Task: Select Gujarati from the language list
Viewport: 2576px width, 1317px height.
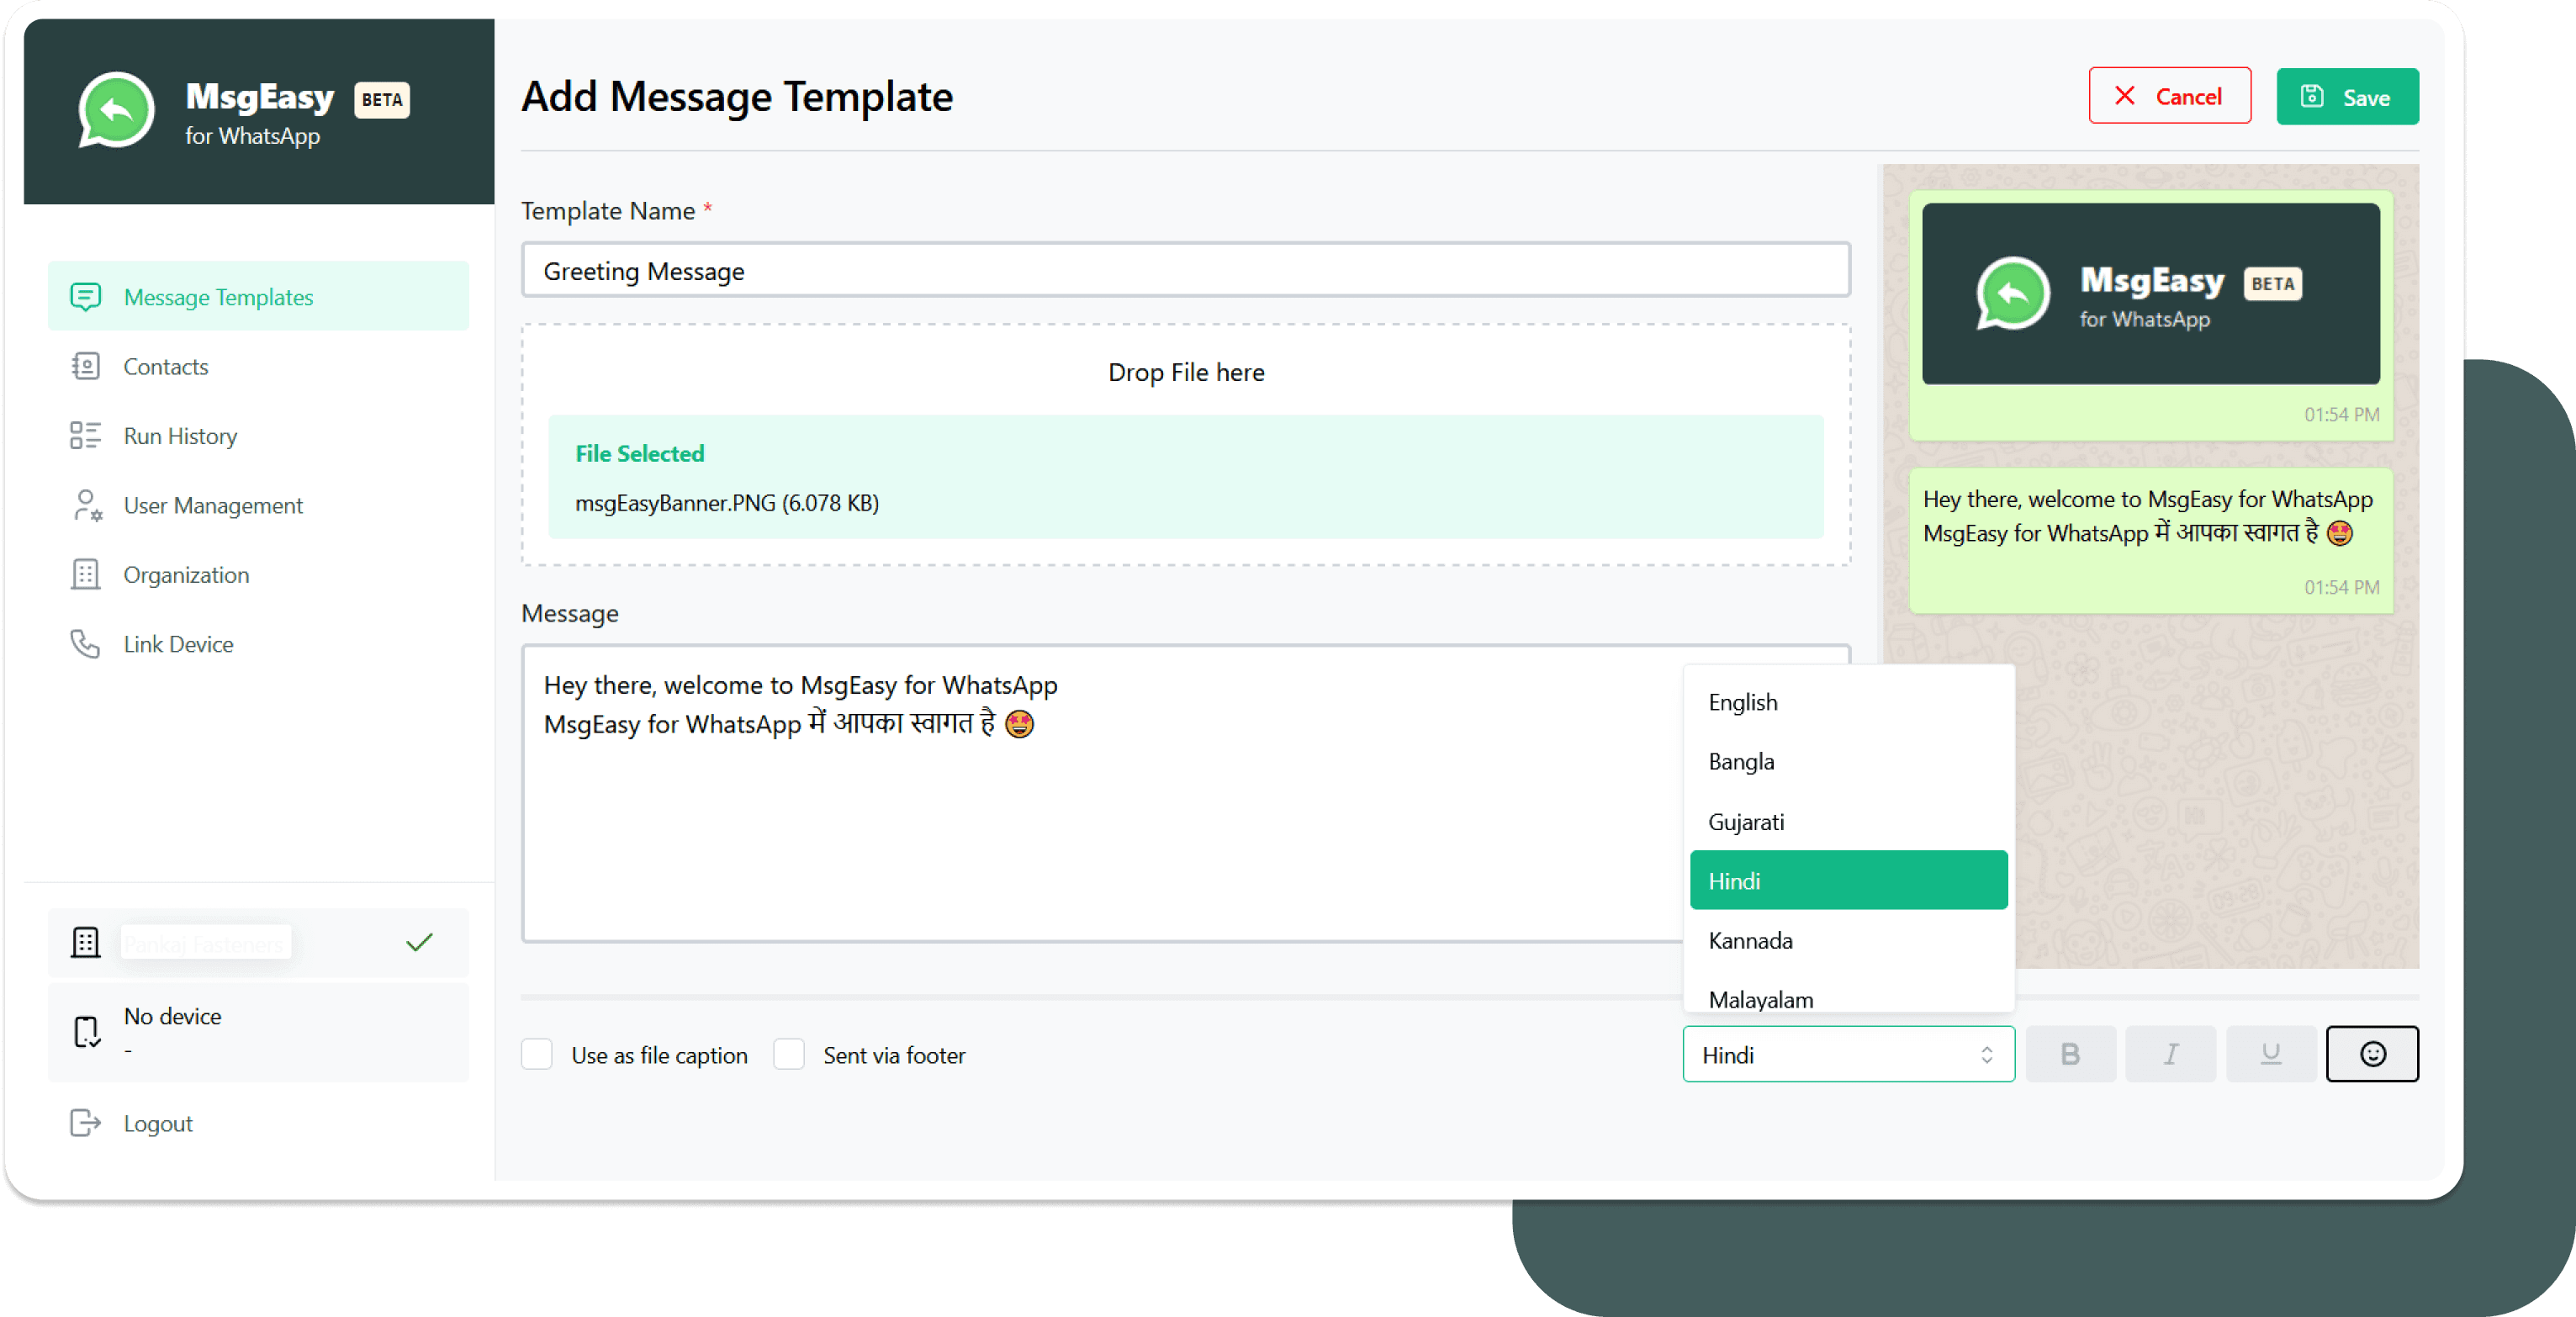Action: [x=1743, y=822]
